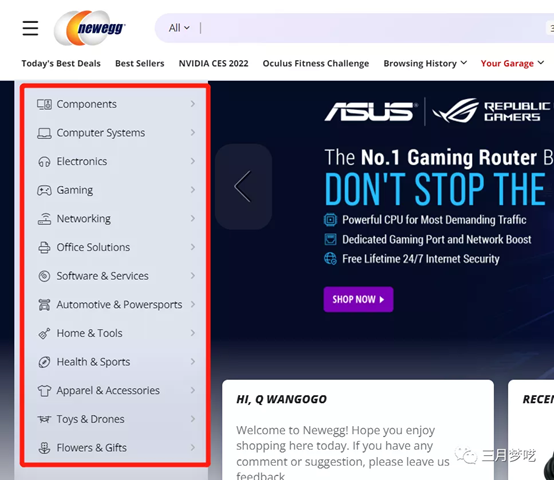This screenshot has width=554, height=480.
Task: Click the Components category icon
Action: [x=44, y=104]
